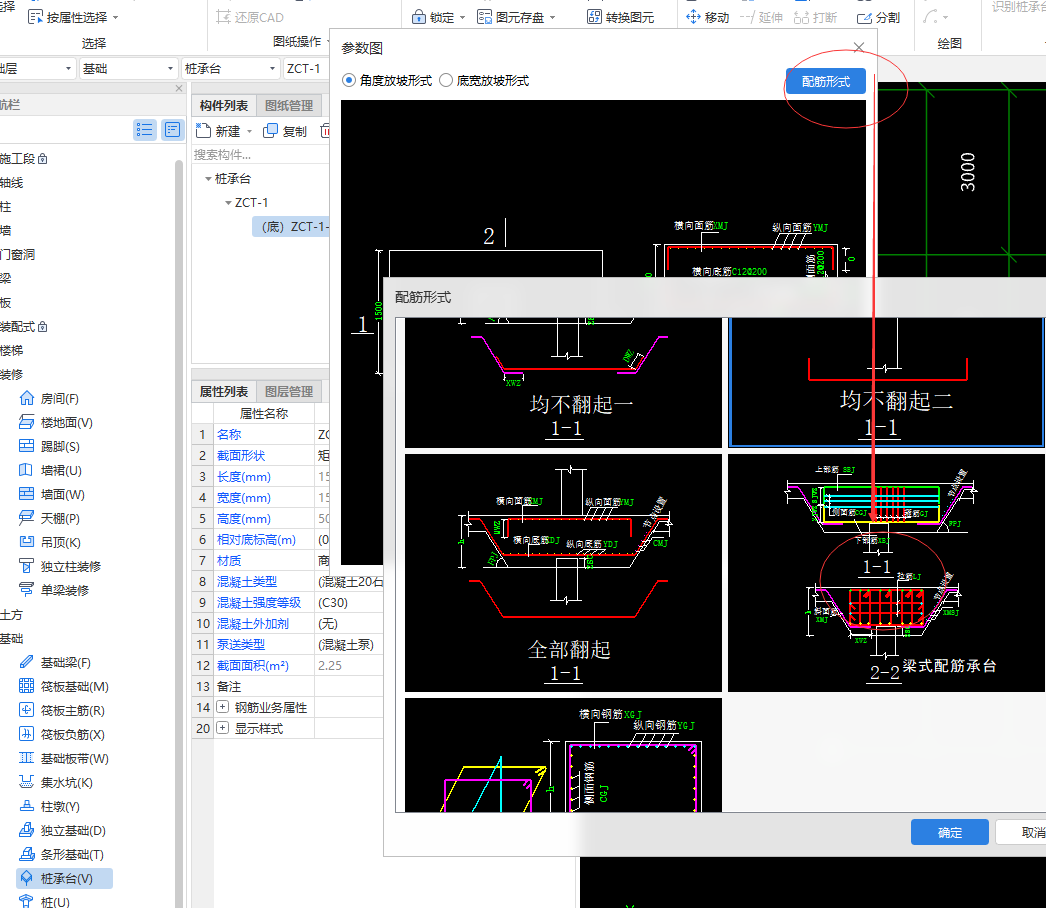Pick the 均不翻起一 reinforcement thumbnail
Image resolution: width=1046 pixels, height=908 pixels.
coord(564,383)
